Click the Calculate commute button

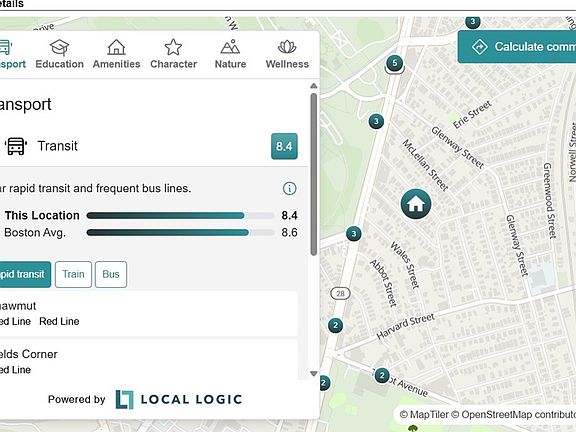[517, 47]
